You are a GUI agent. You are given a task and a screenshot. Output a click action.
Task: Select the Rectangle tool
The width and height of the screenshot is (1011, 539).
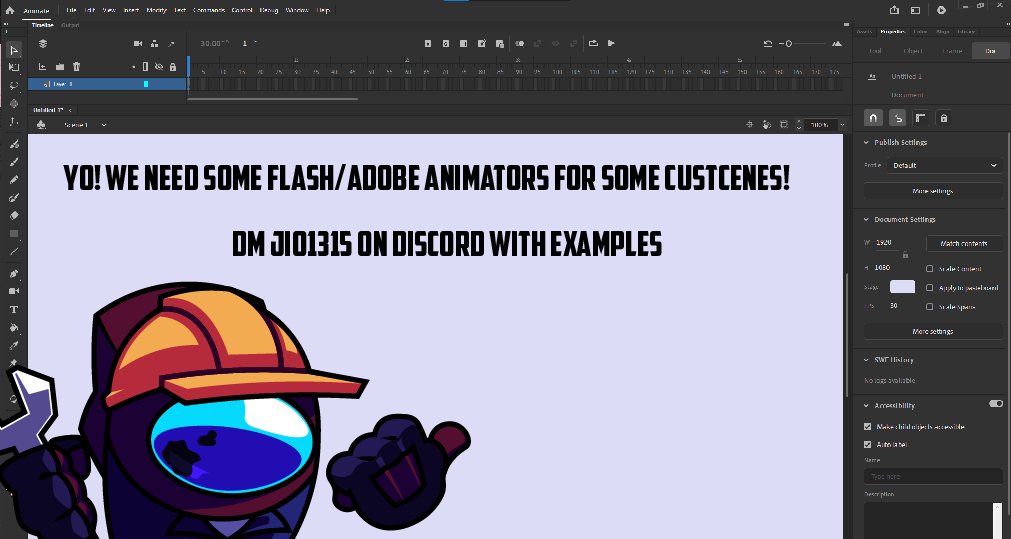(14, 233)
